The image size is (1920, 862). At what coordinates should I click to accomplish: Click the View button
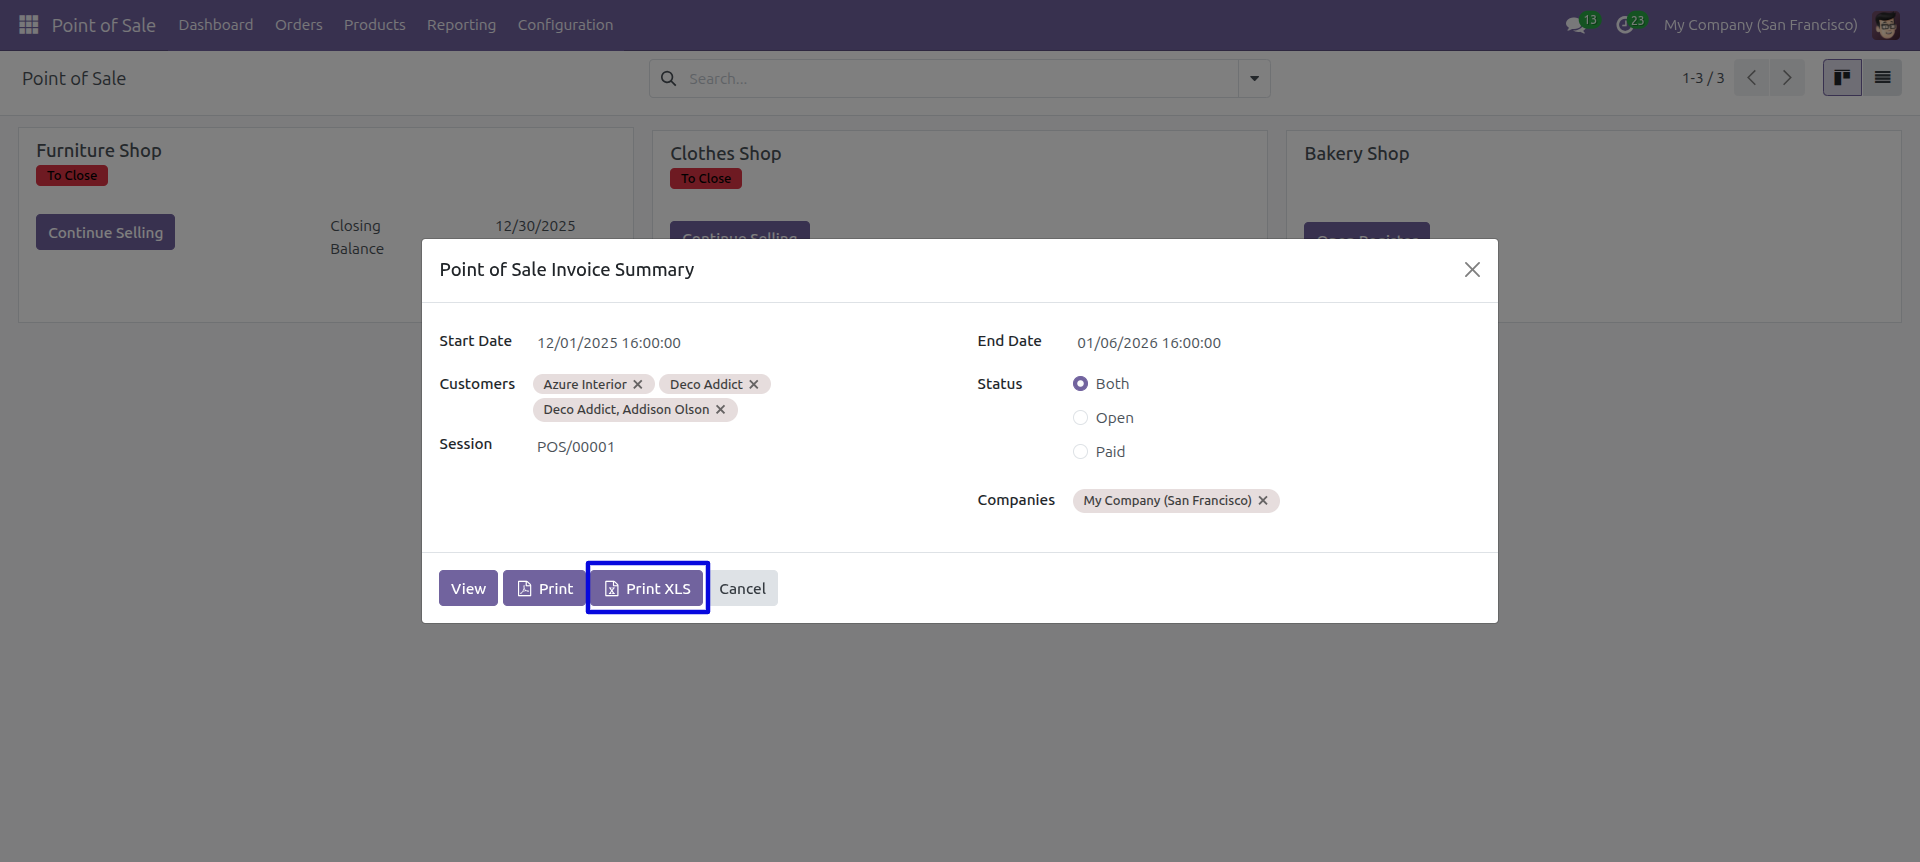pos(468,588)
